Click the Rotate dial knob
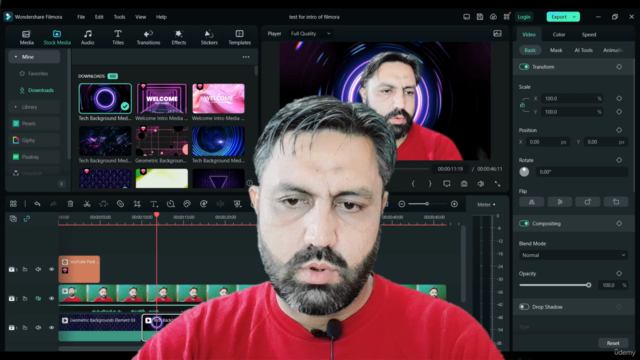 (524, 172)
